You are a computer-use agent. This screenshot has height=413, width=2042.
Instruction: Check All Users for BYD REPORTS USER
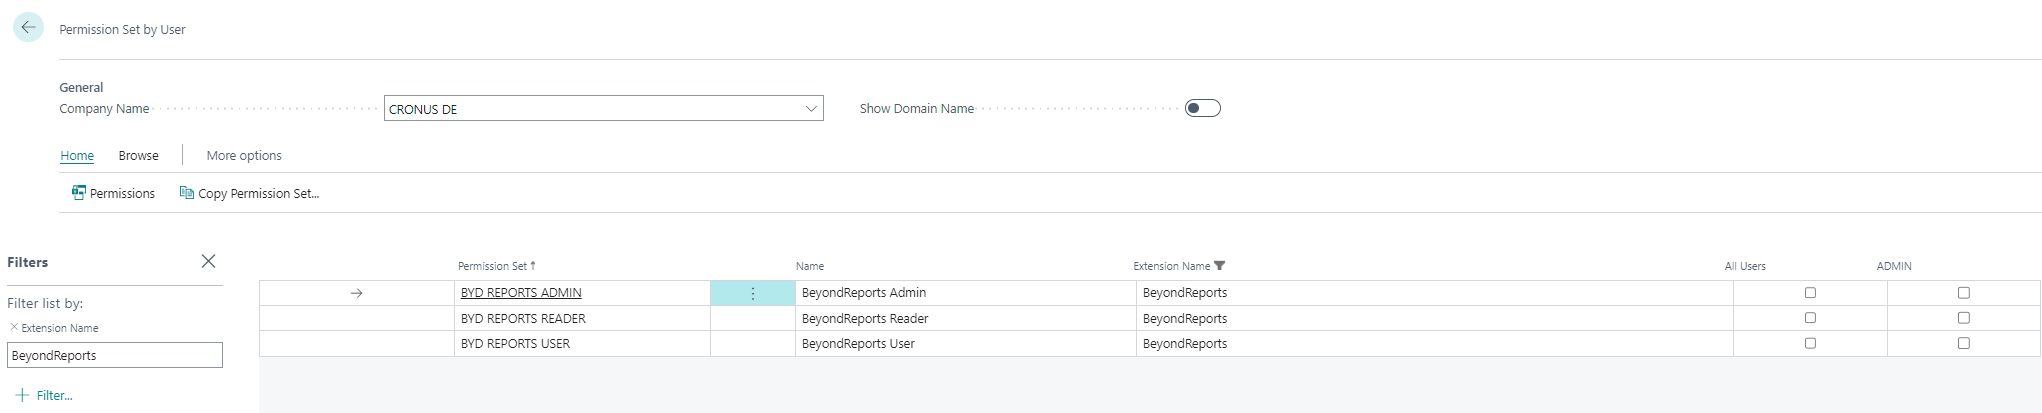click(x=1810, y=343)
